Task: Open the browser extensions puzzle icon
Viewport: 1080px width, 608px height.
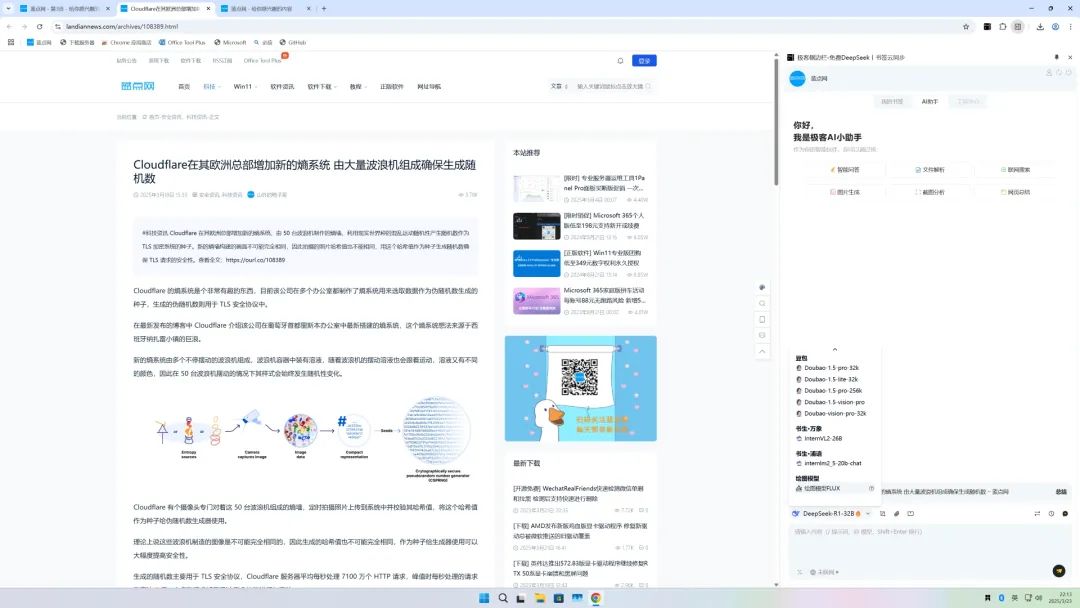Action: pyautogui.click(x=1003, y=26)
